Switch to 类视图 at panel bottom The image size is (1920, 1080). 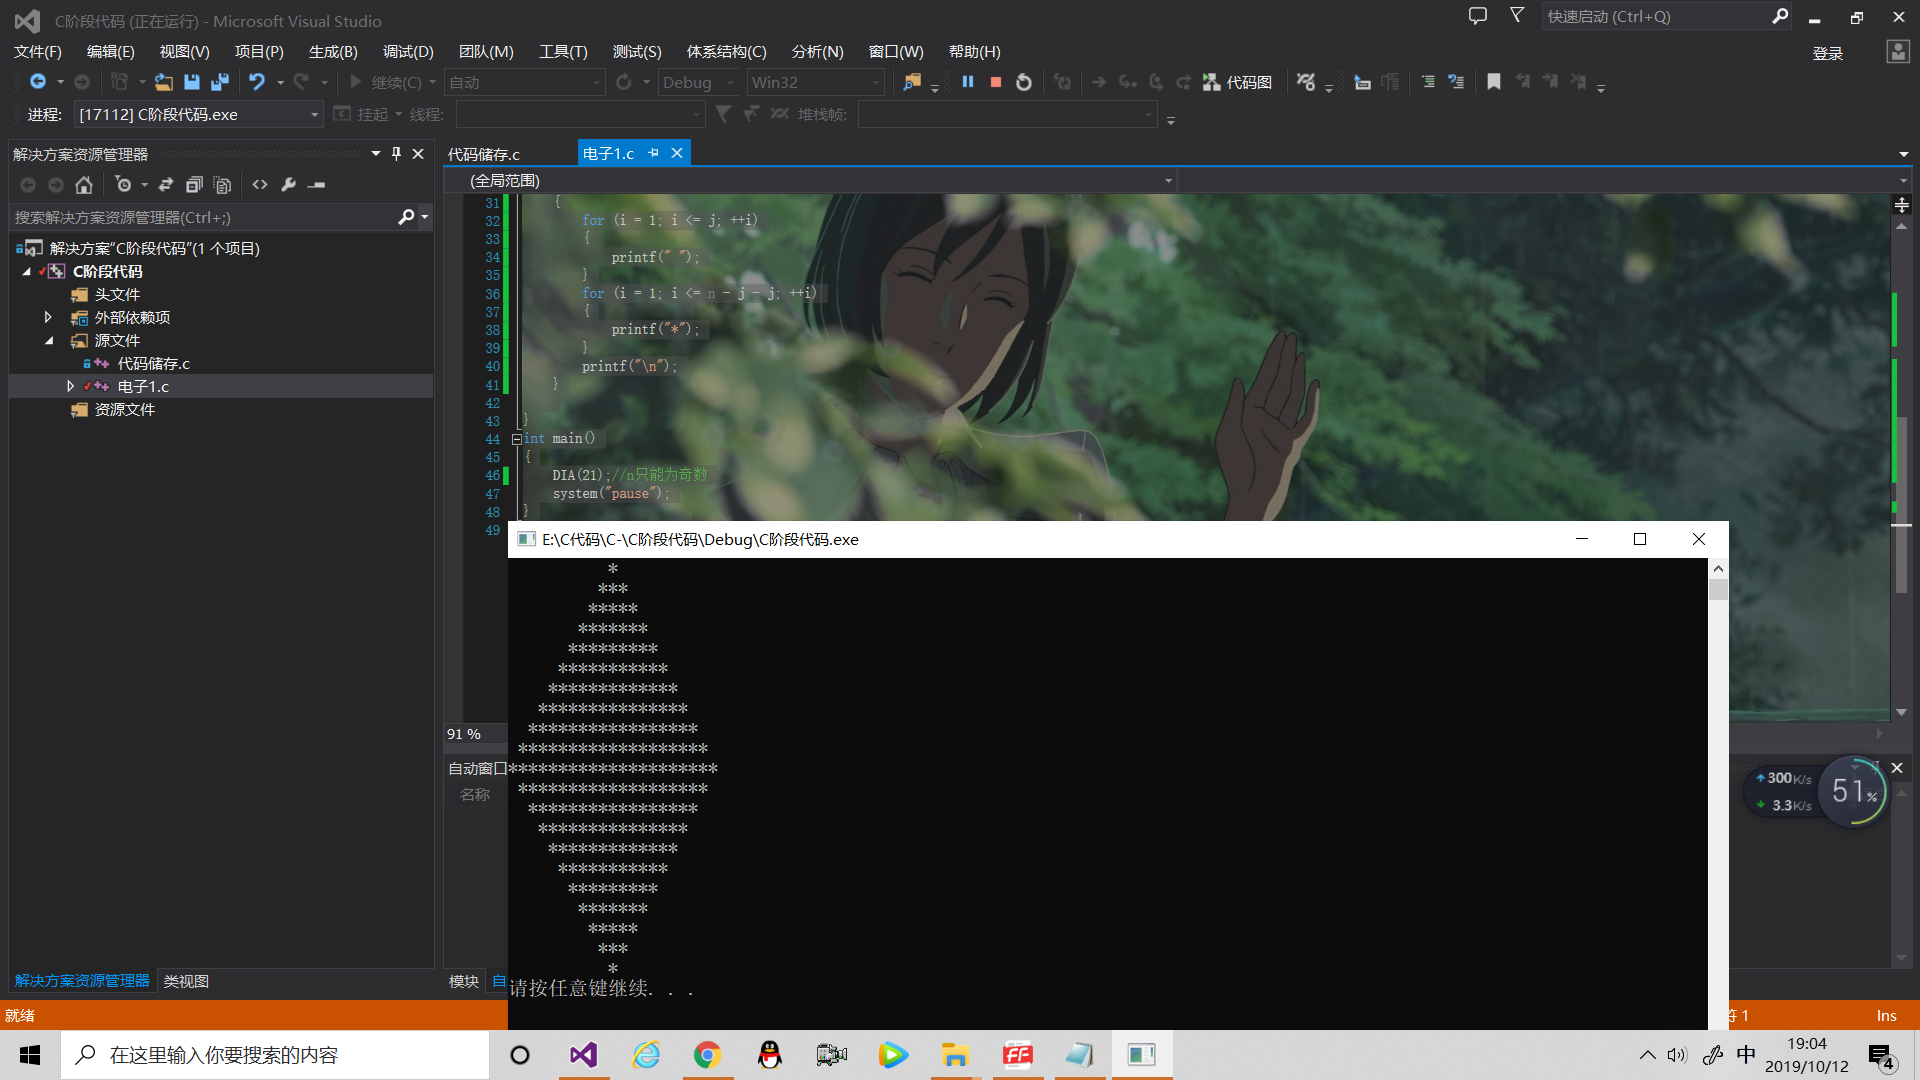[x=186, y=981]
